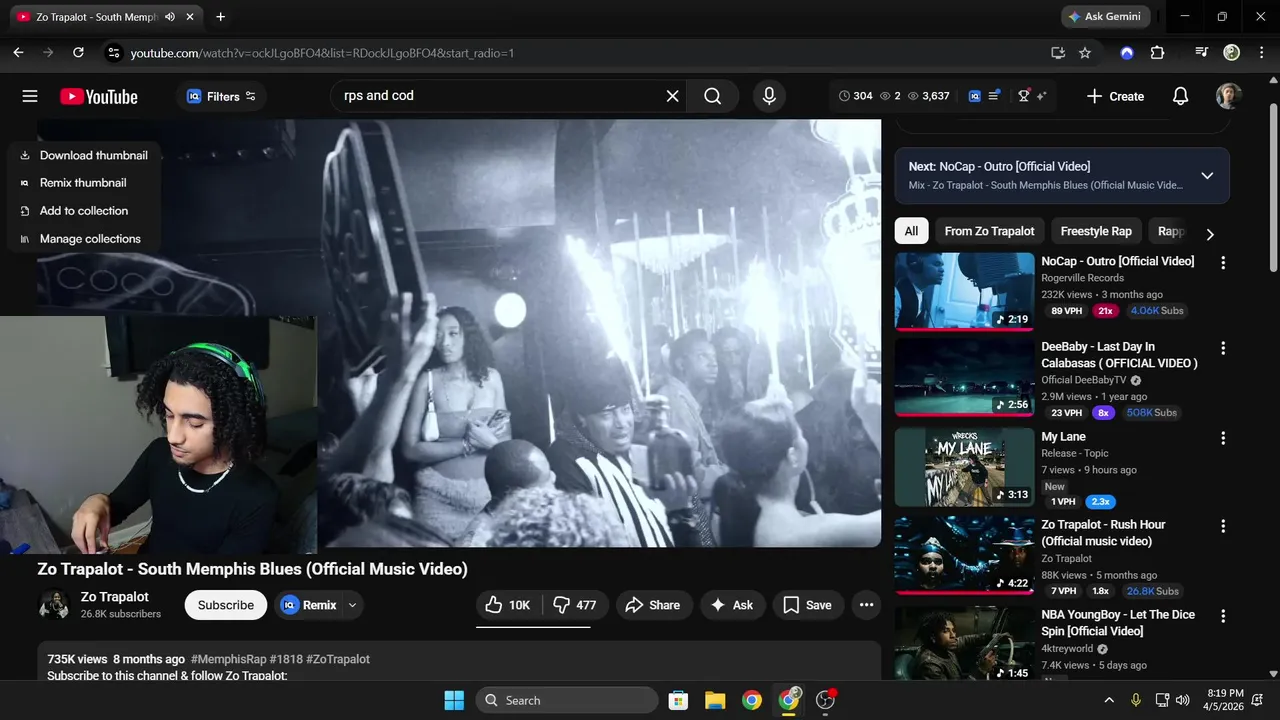This screenshot has width=1280, height=720.
Task: Click the vidIQ Remix button
Action: coord(310,605)
